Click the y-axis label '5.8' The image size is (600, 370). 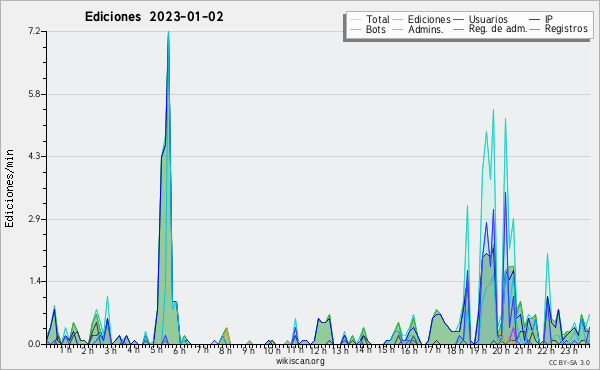point(34,94)
